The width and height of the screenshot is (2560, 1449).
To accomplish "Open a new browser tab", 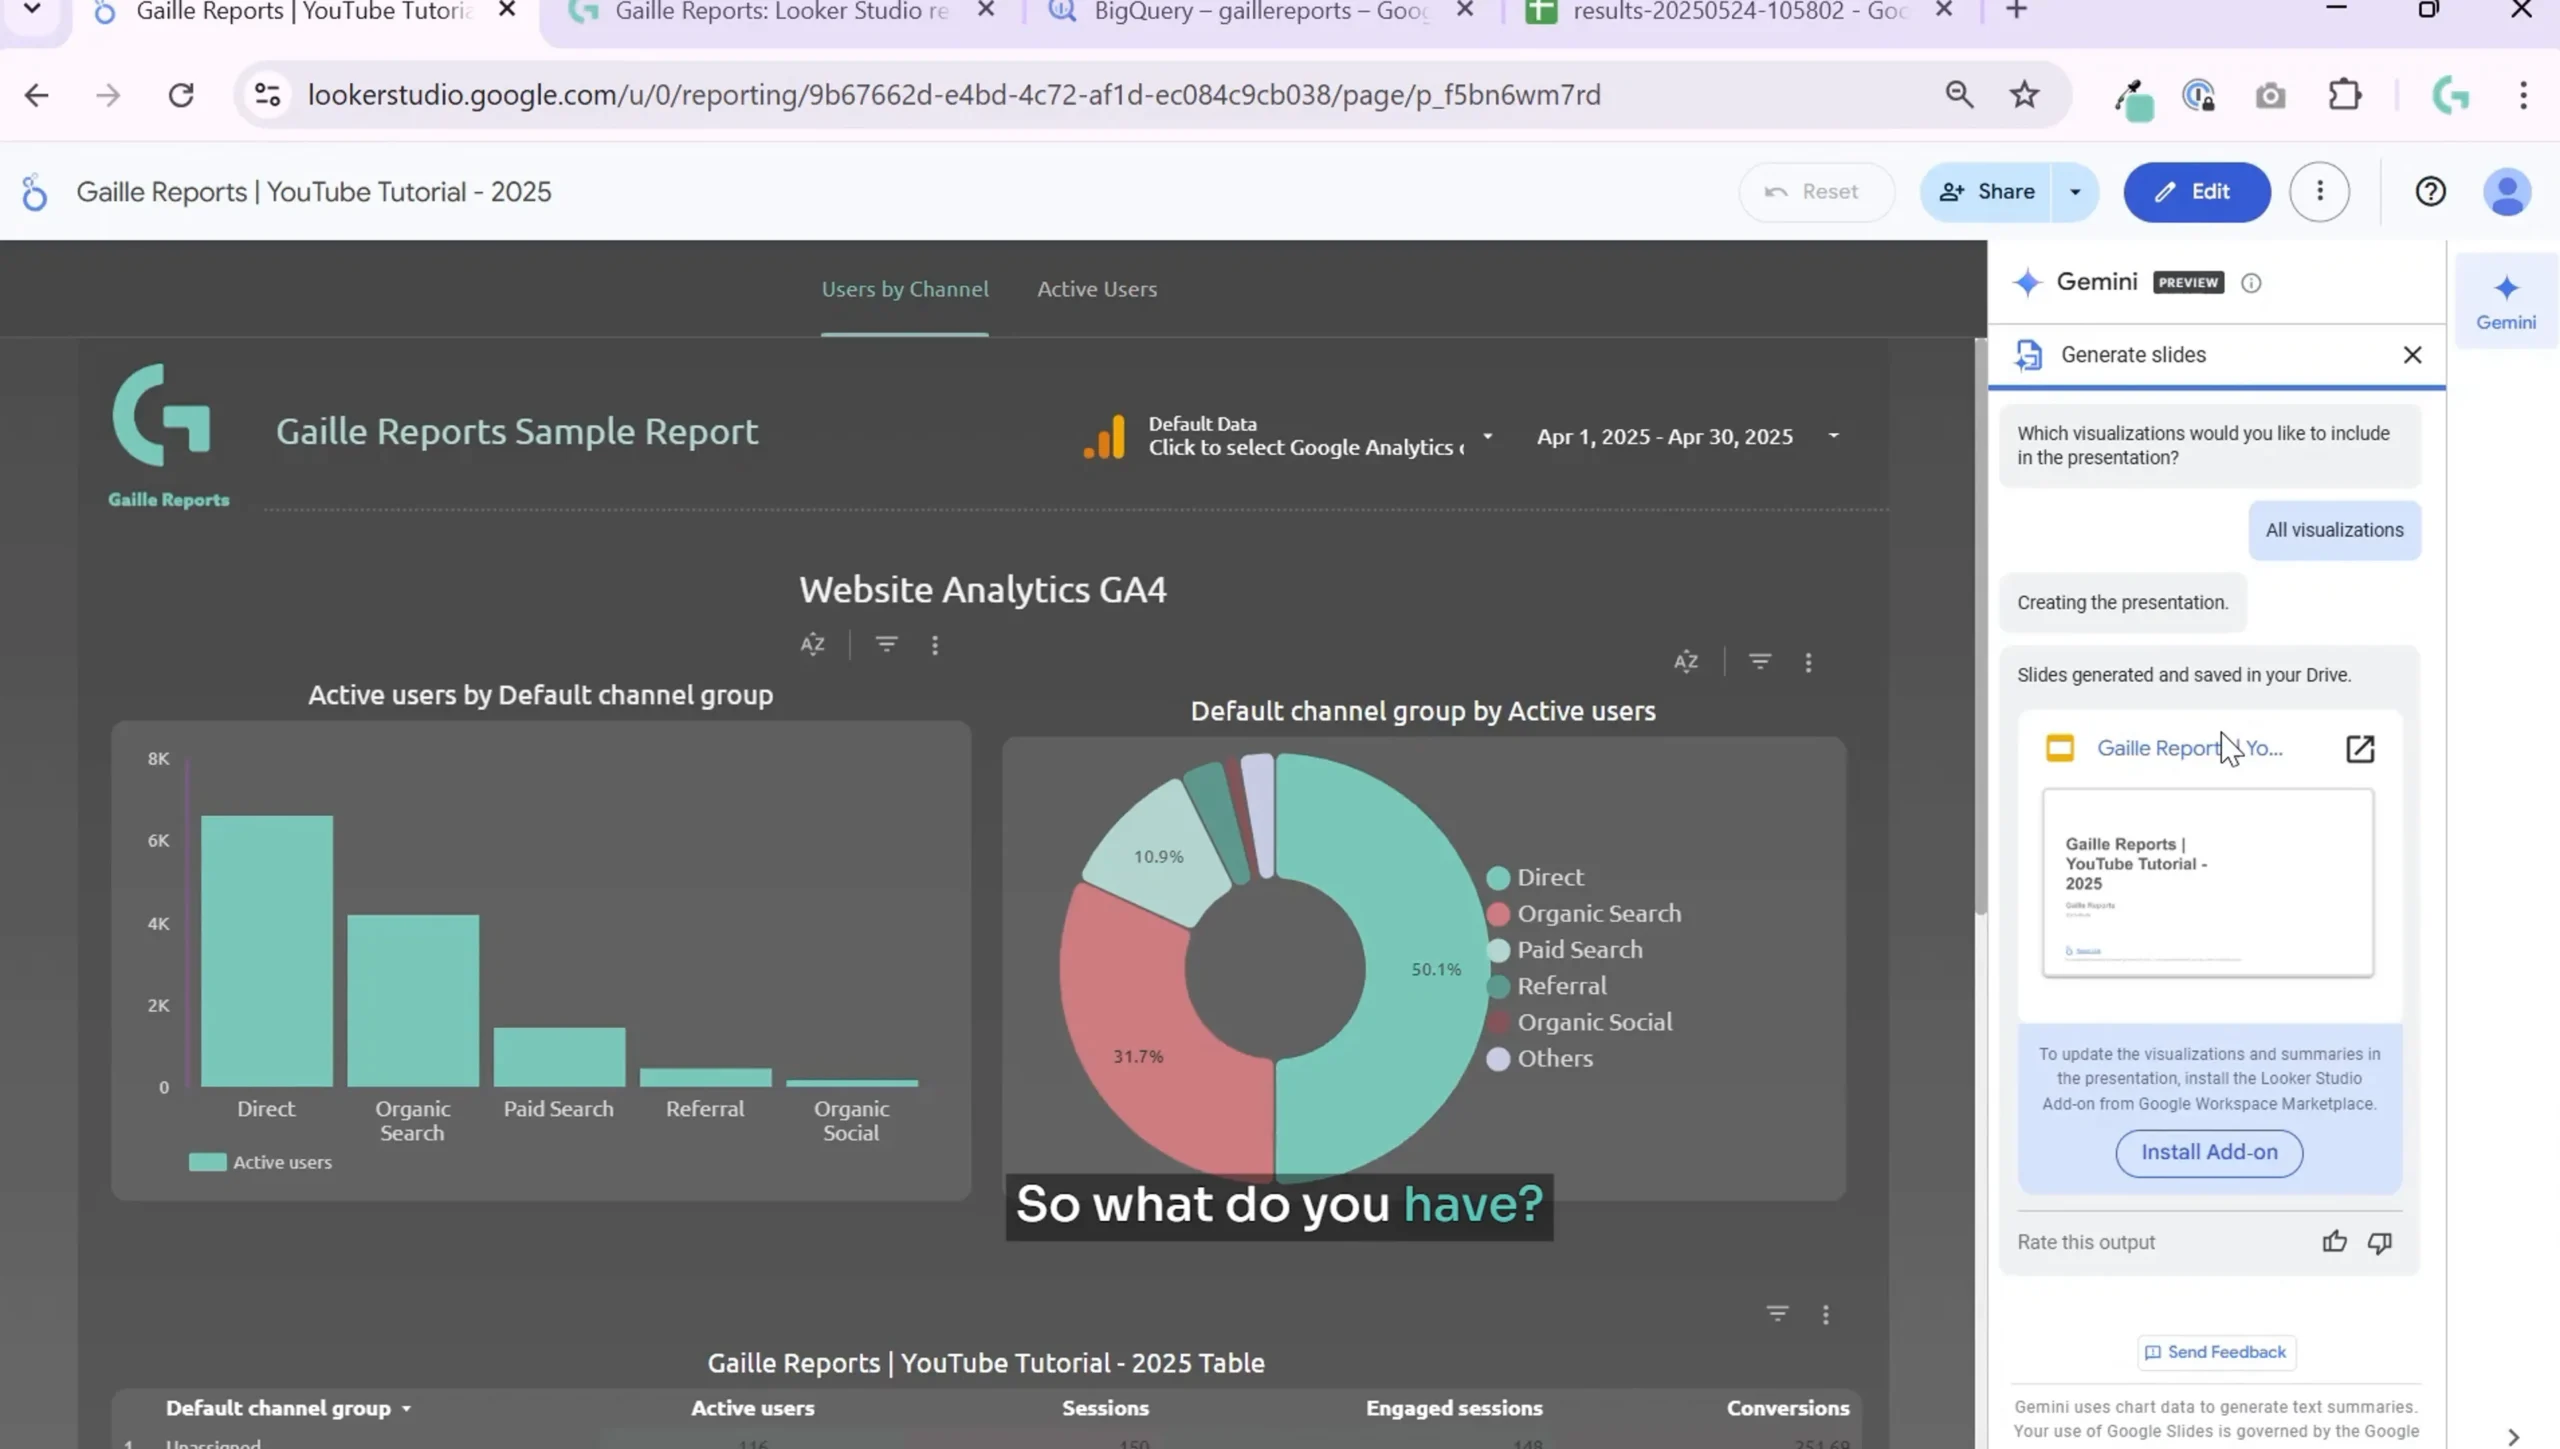I will (x=2016, y=11).
